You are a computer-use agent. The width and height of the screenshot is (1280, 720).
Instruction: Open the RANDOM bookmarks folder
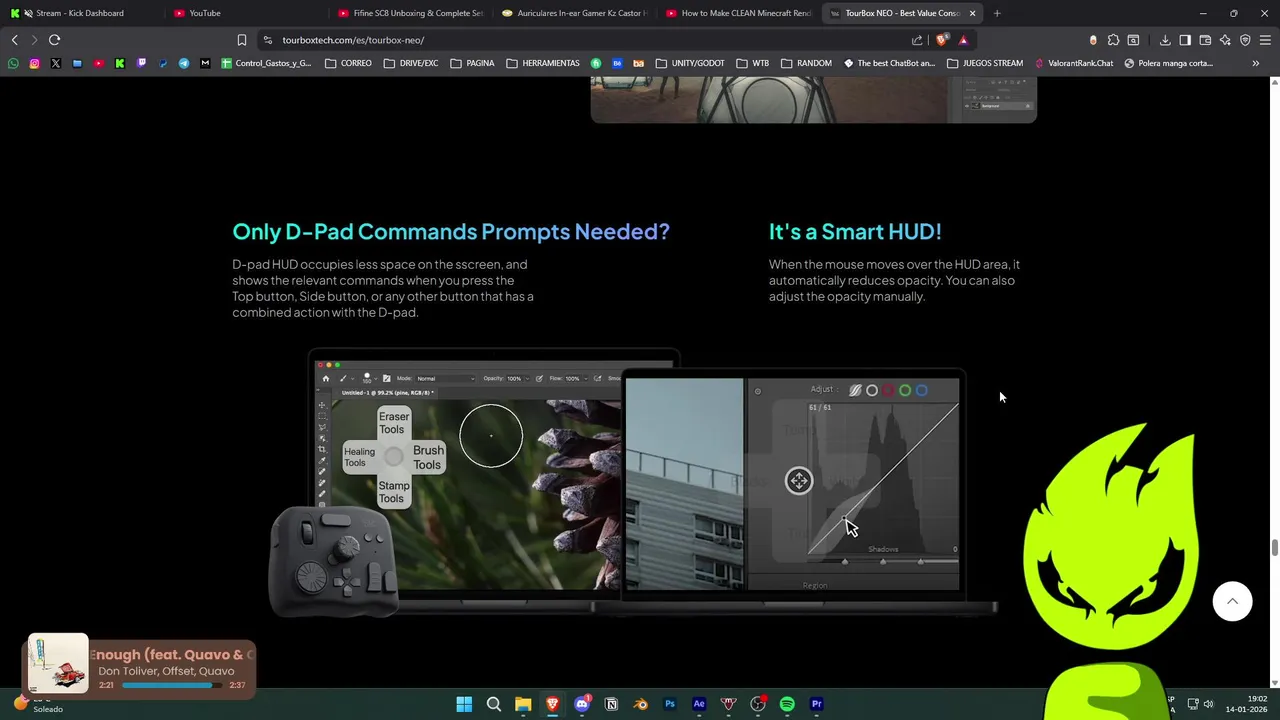(x=806, y=63)
